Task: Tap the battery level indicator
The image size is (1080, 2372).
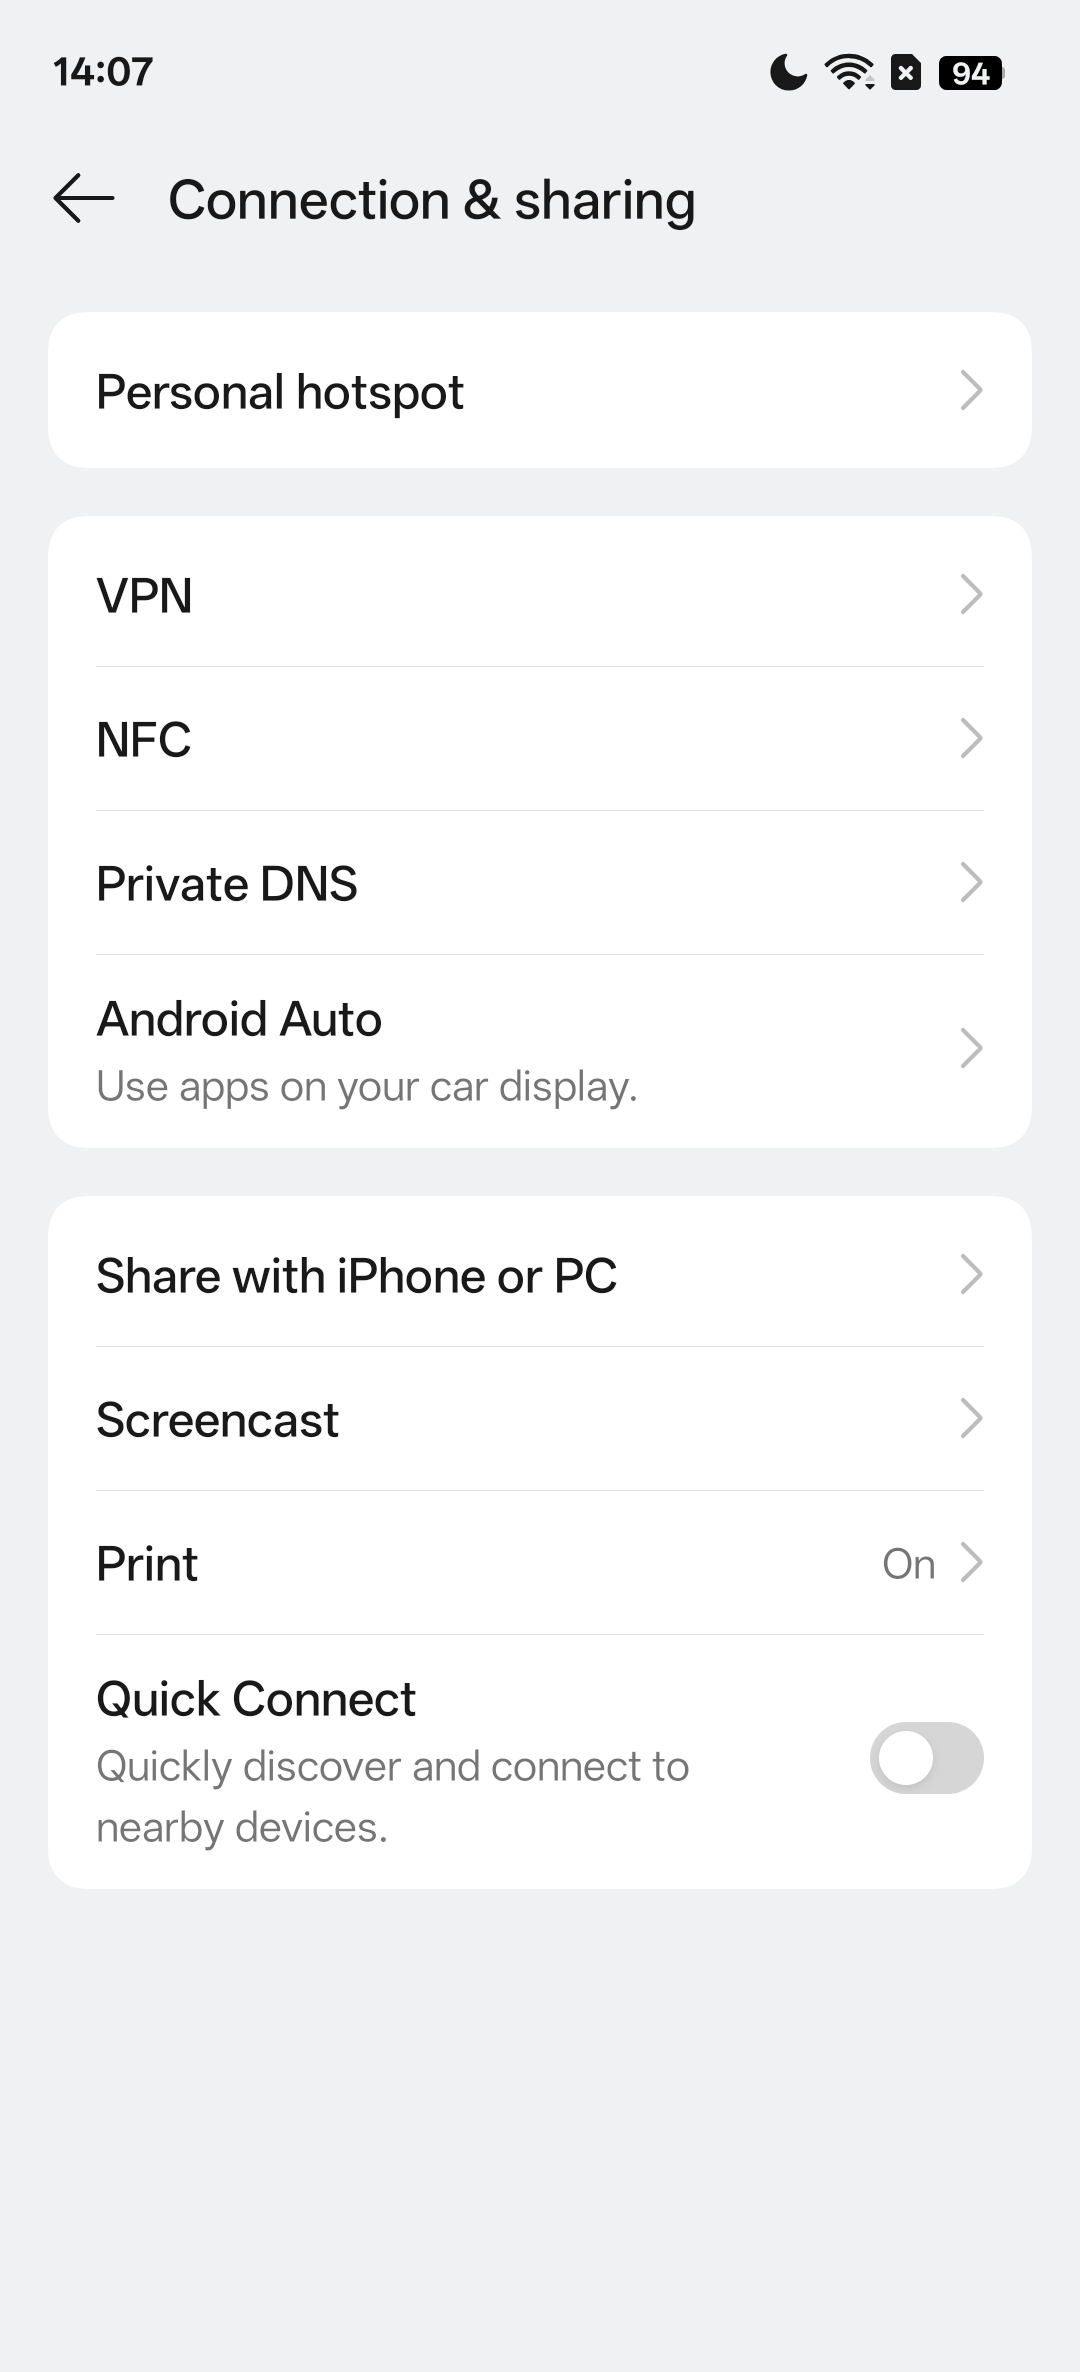Action: (971, 73)
